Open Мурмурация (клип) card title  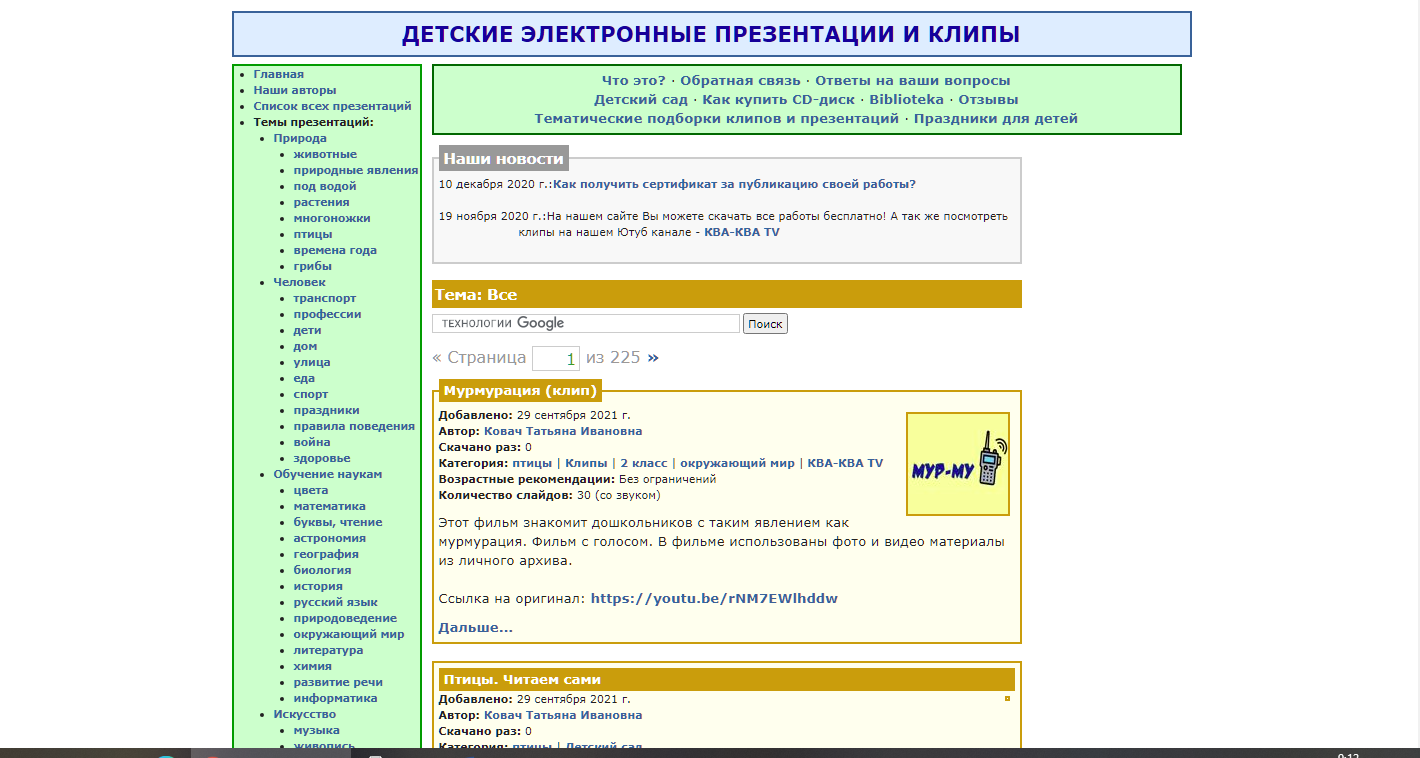pyautogui.click(x=520, y=390)
